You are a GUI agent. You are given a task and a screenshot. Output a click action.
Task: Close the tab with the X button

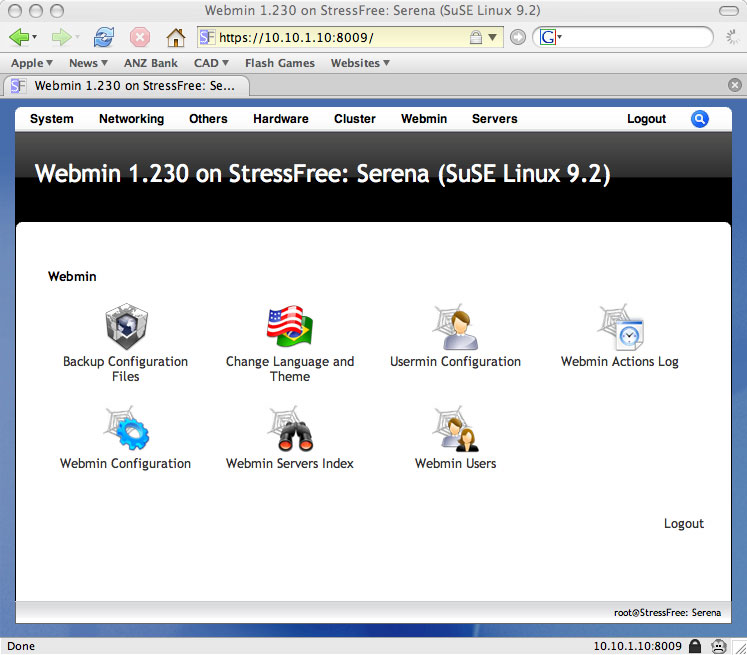pyautogui.click(x=735, y=85)
